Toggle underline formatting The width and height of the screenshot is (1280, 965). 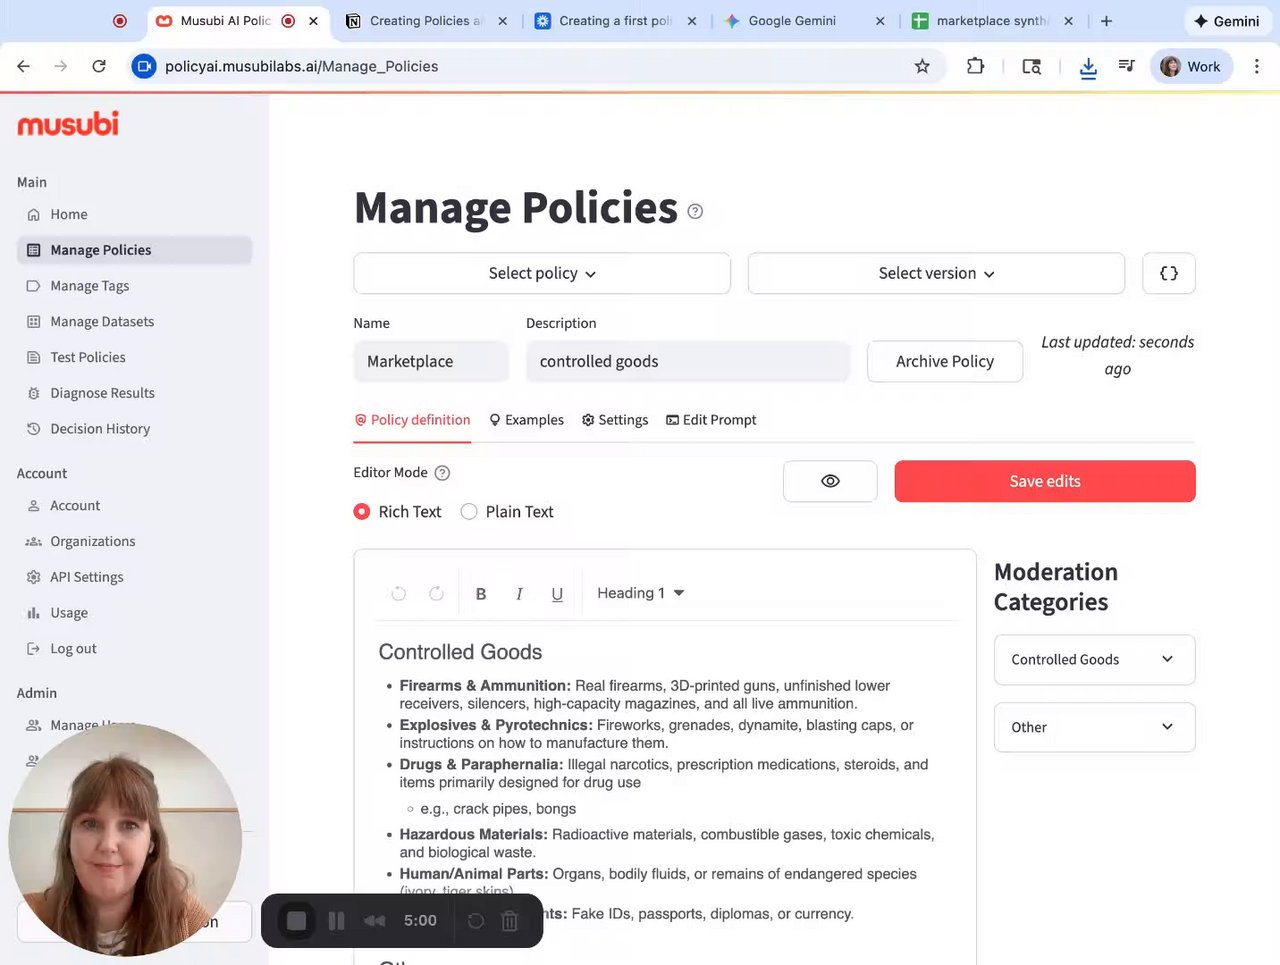point(557,594)
